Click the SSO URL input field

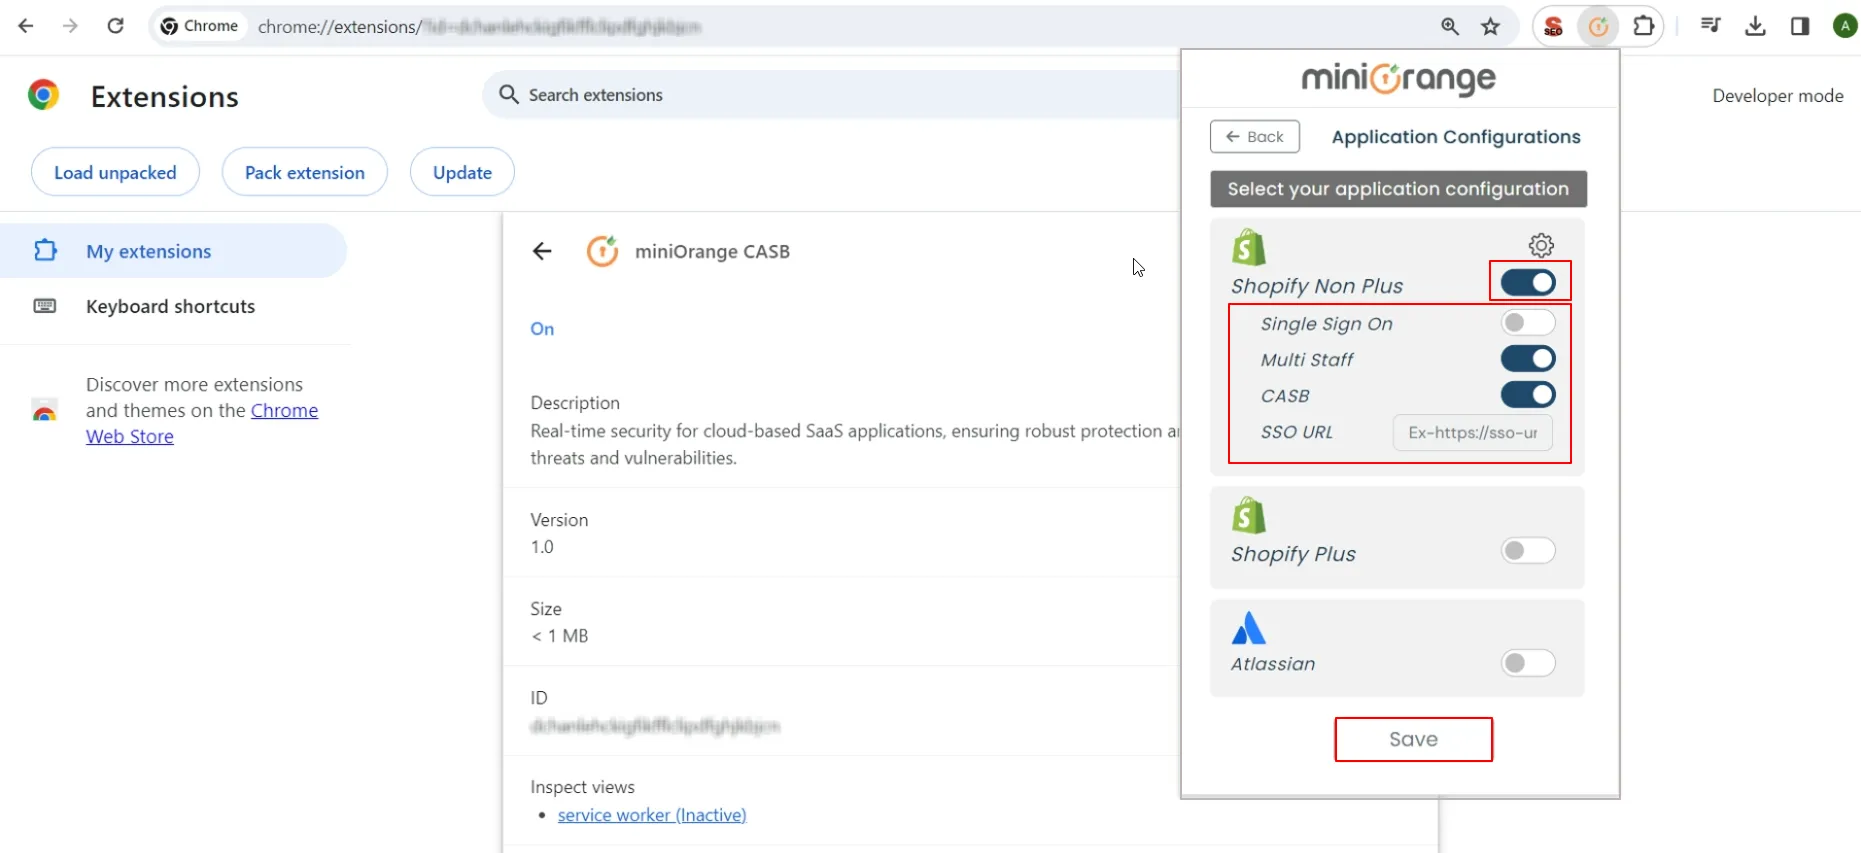tap(1472, 432)
